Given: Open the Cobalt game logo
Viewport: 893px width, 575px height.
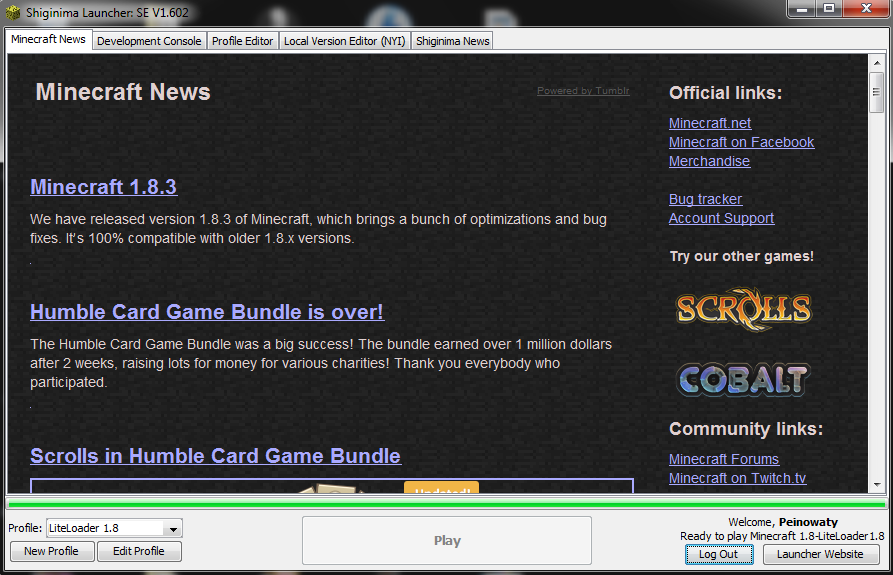Looking at the screenshot, I should [744, 379].
